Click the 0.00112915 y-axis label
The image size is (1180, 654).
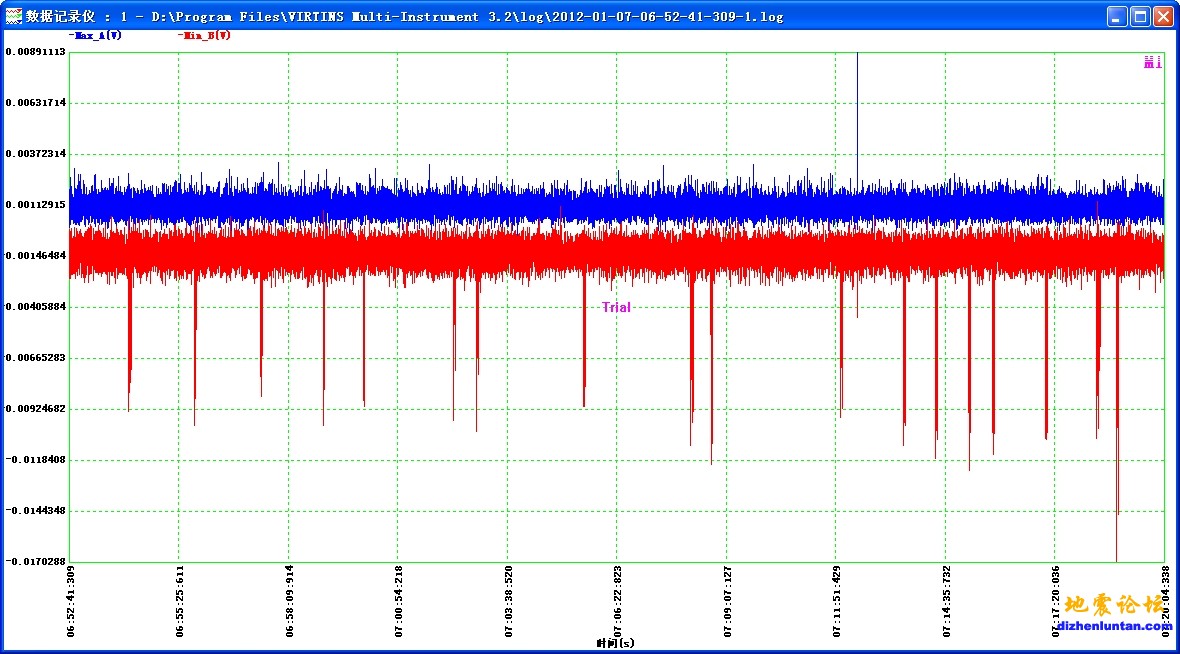coord(35,205)
